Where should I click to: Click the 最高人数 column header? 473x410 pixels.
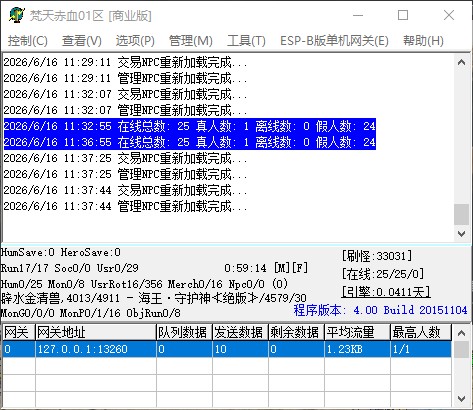pyautogui.click(x=421, y=333)
